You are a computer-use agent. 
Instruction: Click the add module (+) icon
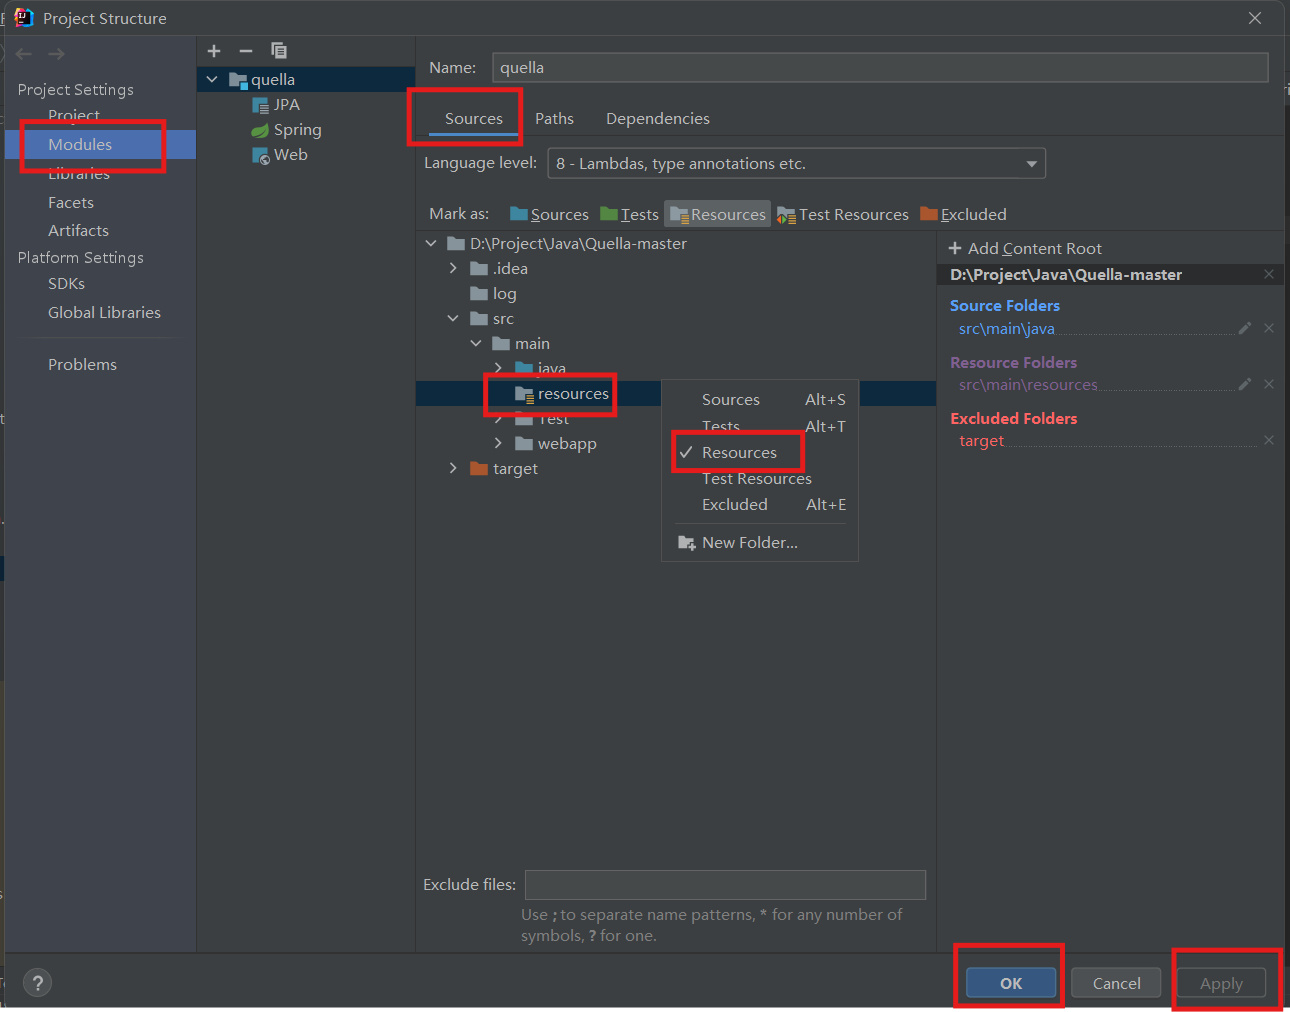[x=213, y=51]
